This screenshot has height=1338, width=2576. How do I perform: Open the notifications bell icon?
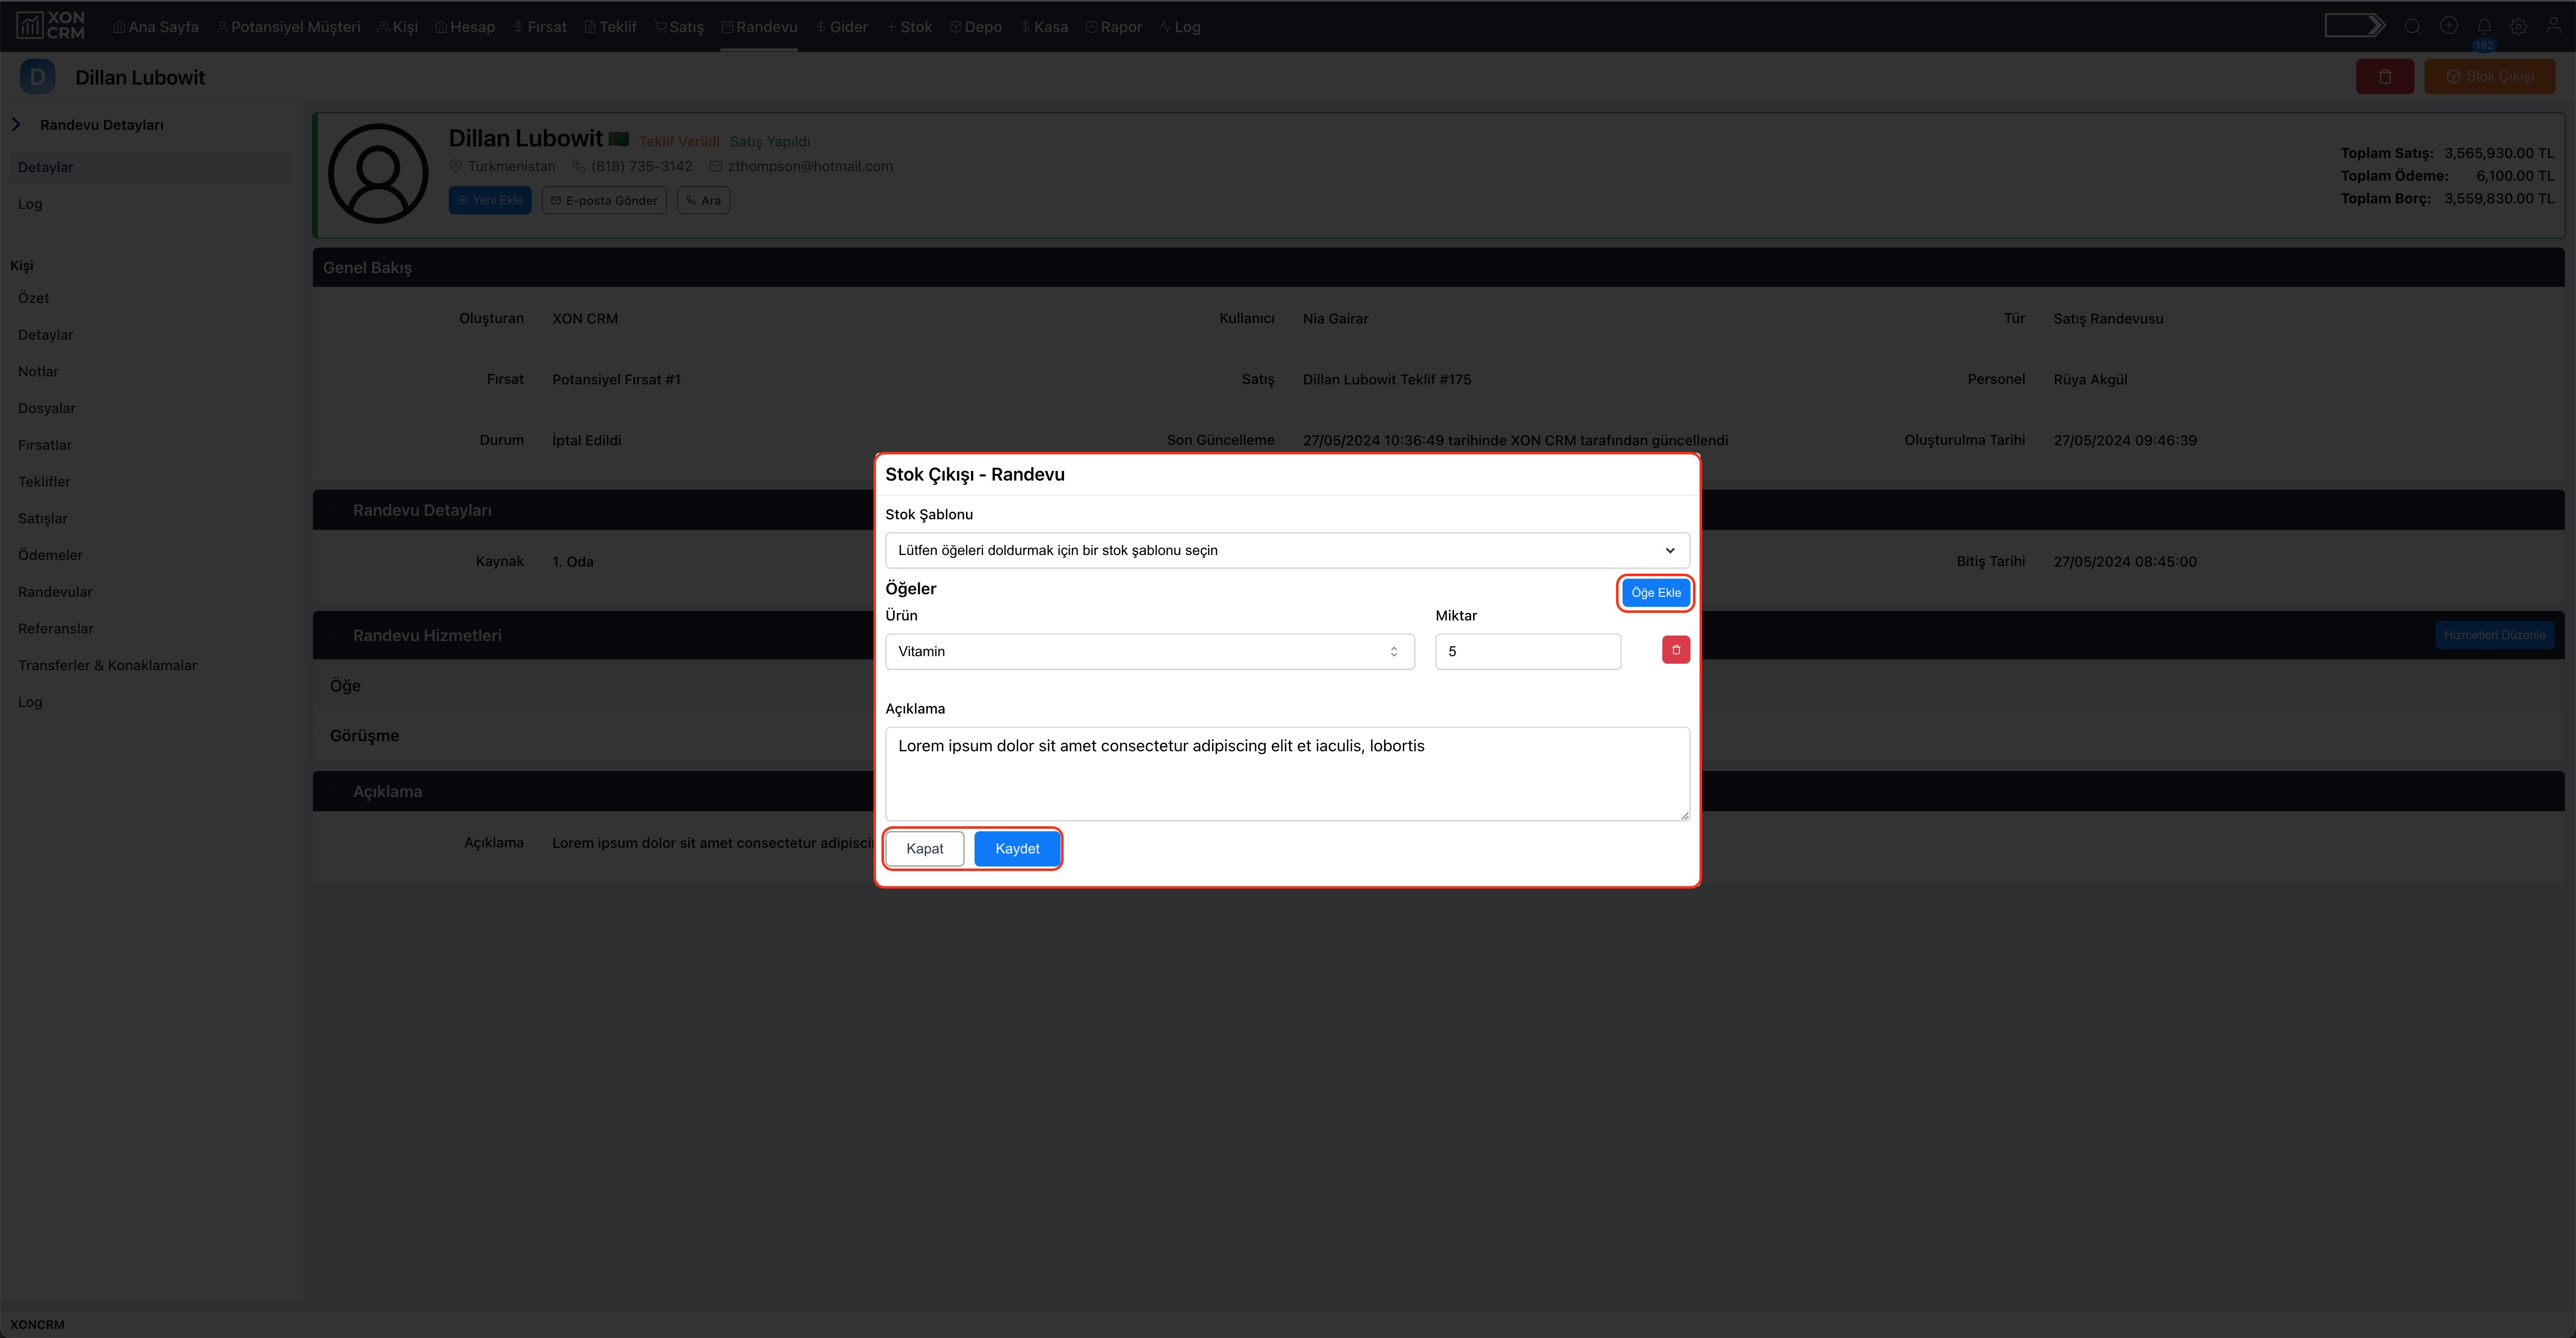tap(2484, 27)
